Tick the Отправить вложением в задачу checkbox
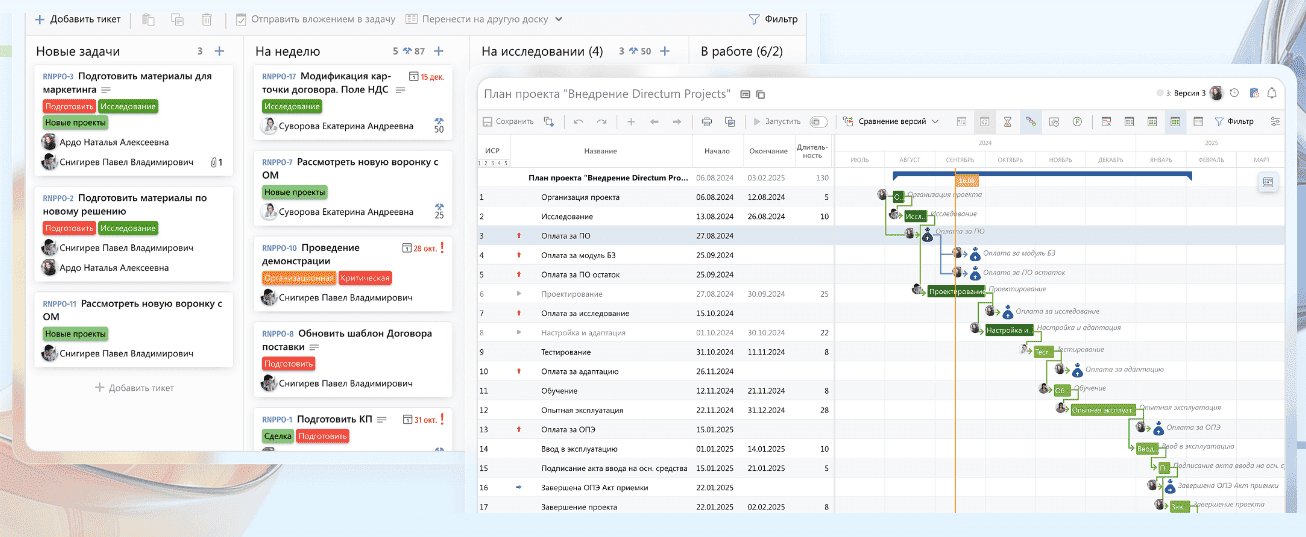The width and height of the screenshot is (1306, 537). [241, 19]
